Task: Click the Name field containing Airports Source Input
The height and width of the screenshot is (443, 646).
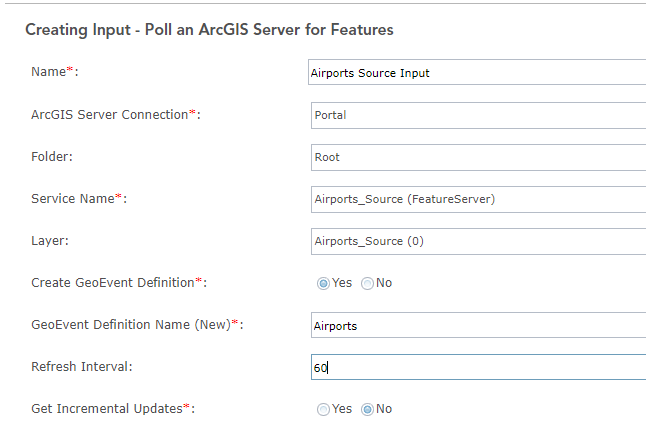Action: point(477,72)
